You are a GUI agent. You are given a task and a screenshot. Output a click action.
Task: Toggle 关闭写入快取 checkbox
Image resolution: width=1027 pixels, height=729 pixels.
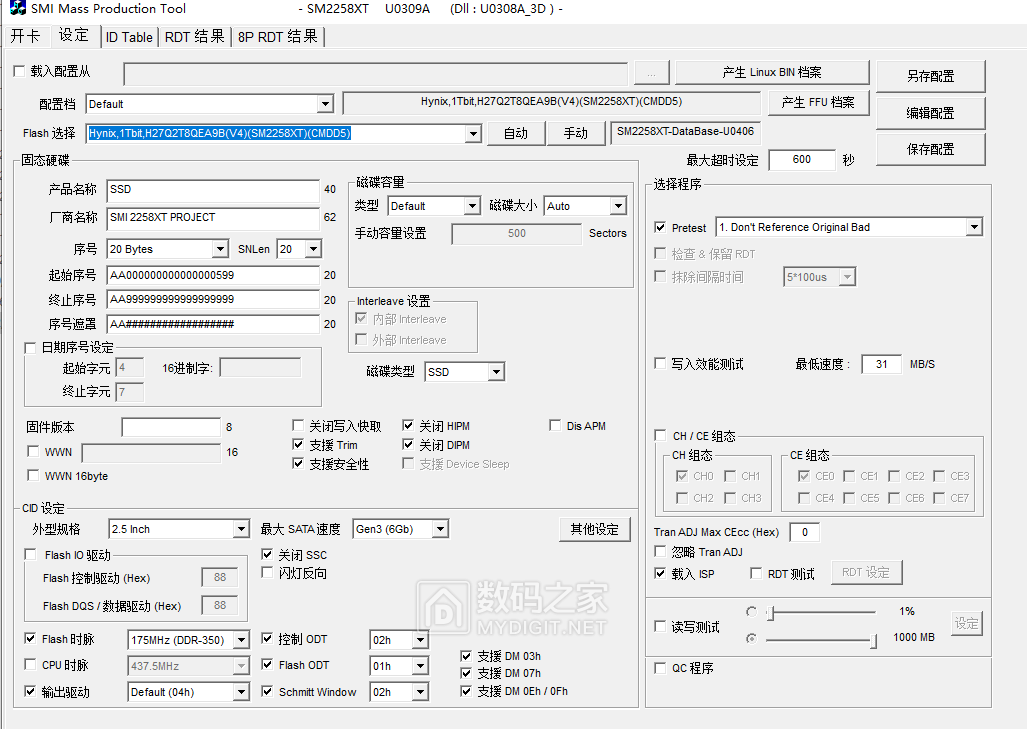click(x=298, y=426)
